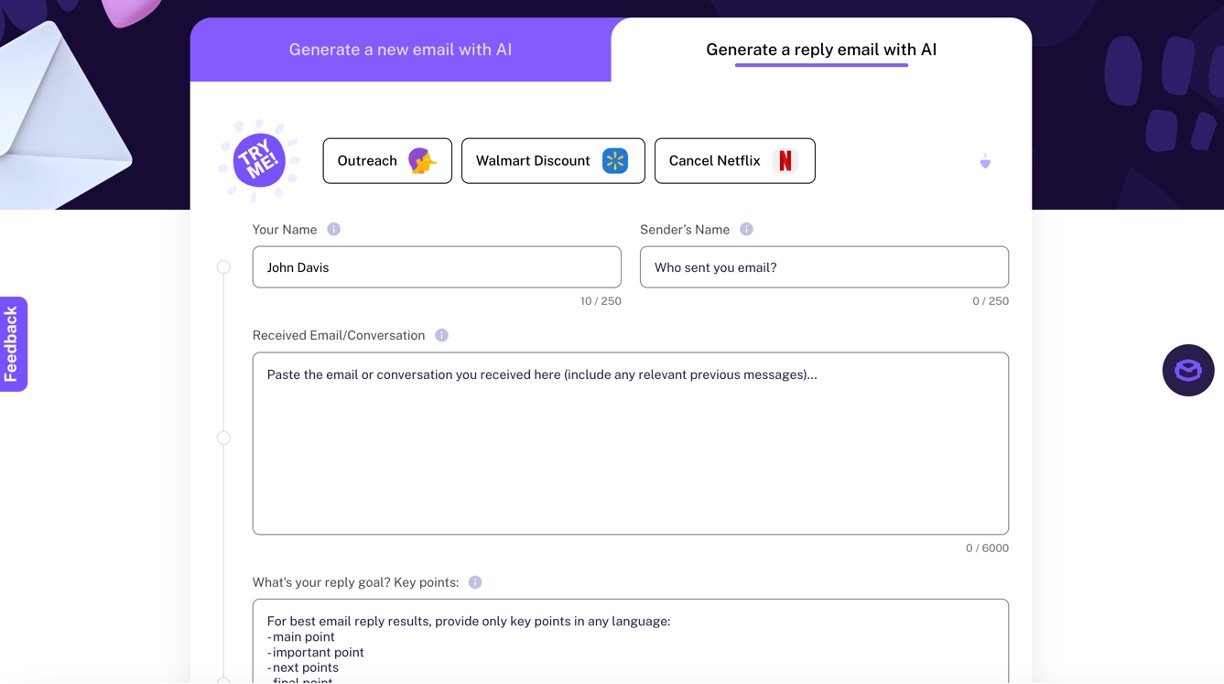Click the reply goal key points box

tap(630, 642)
